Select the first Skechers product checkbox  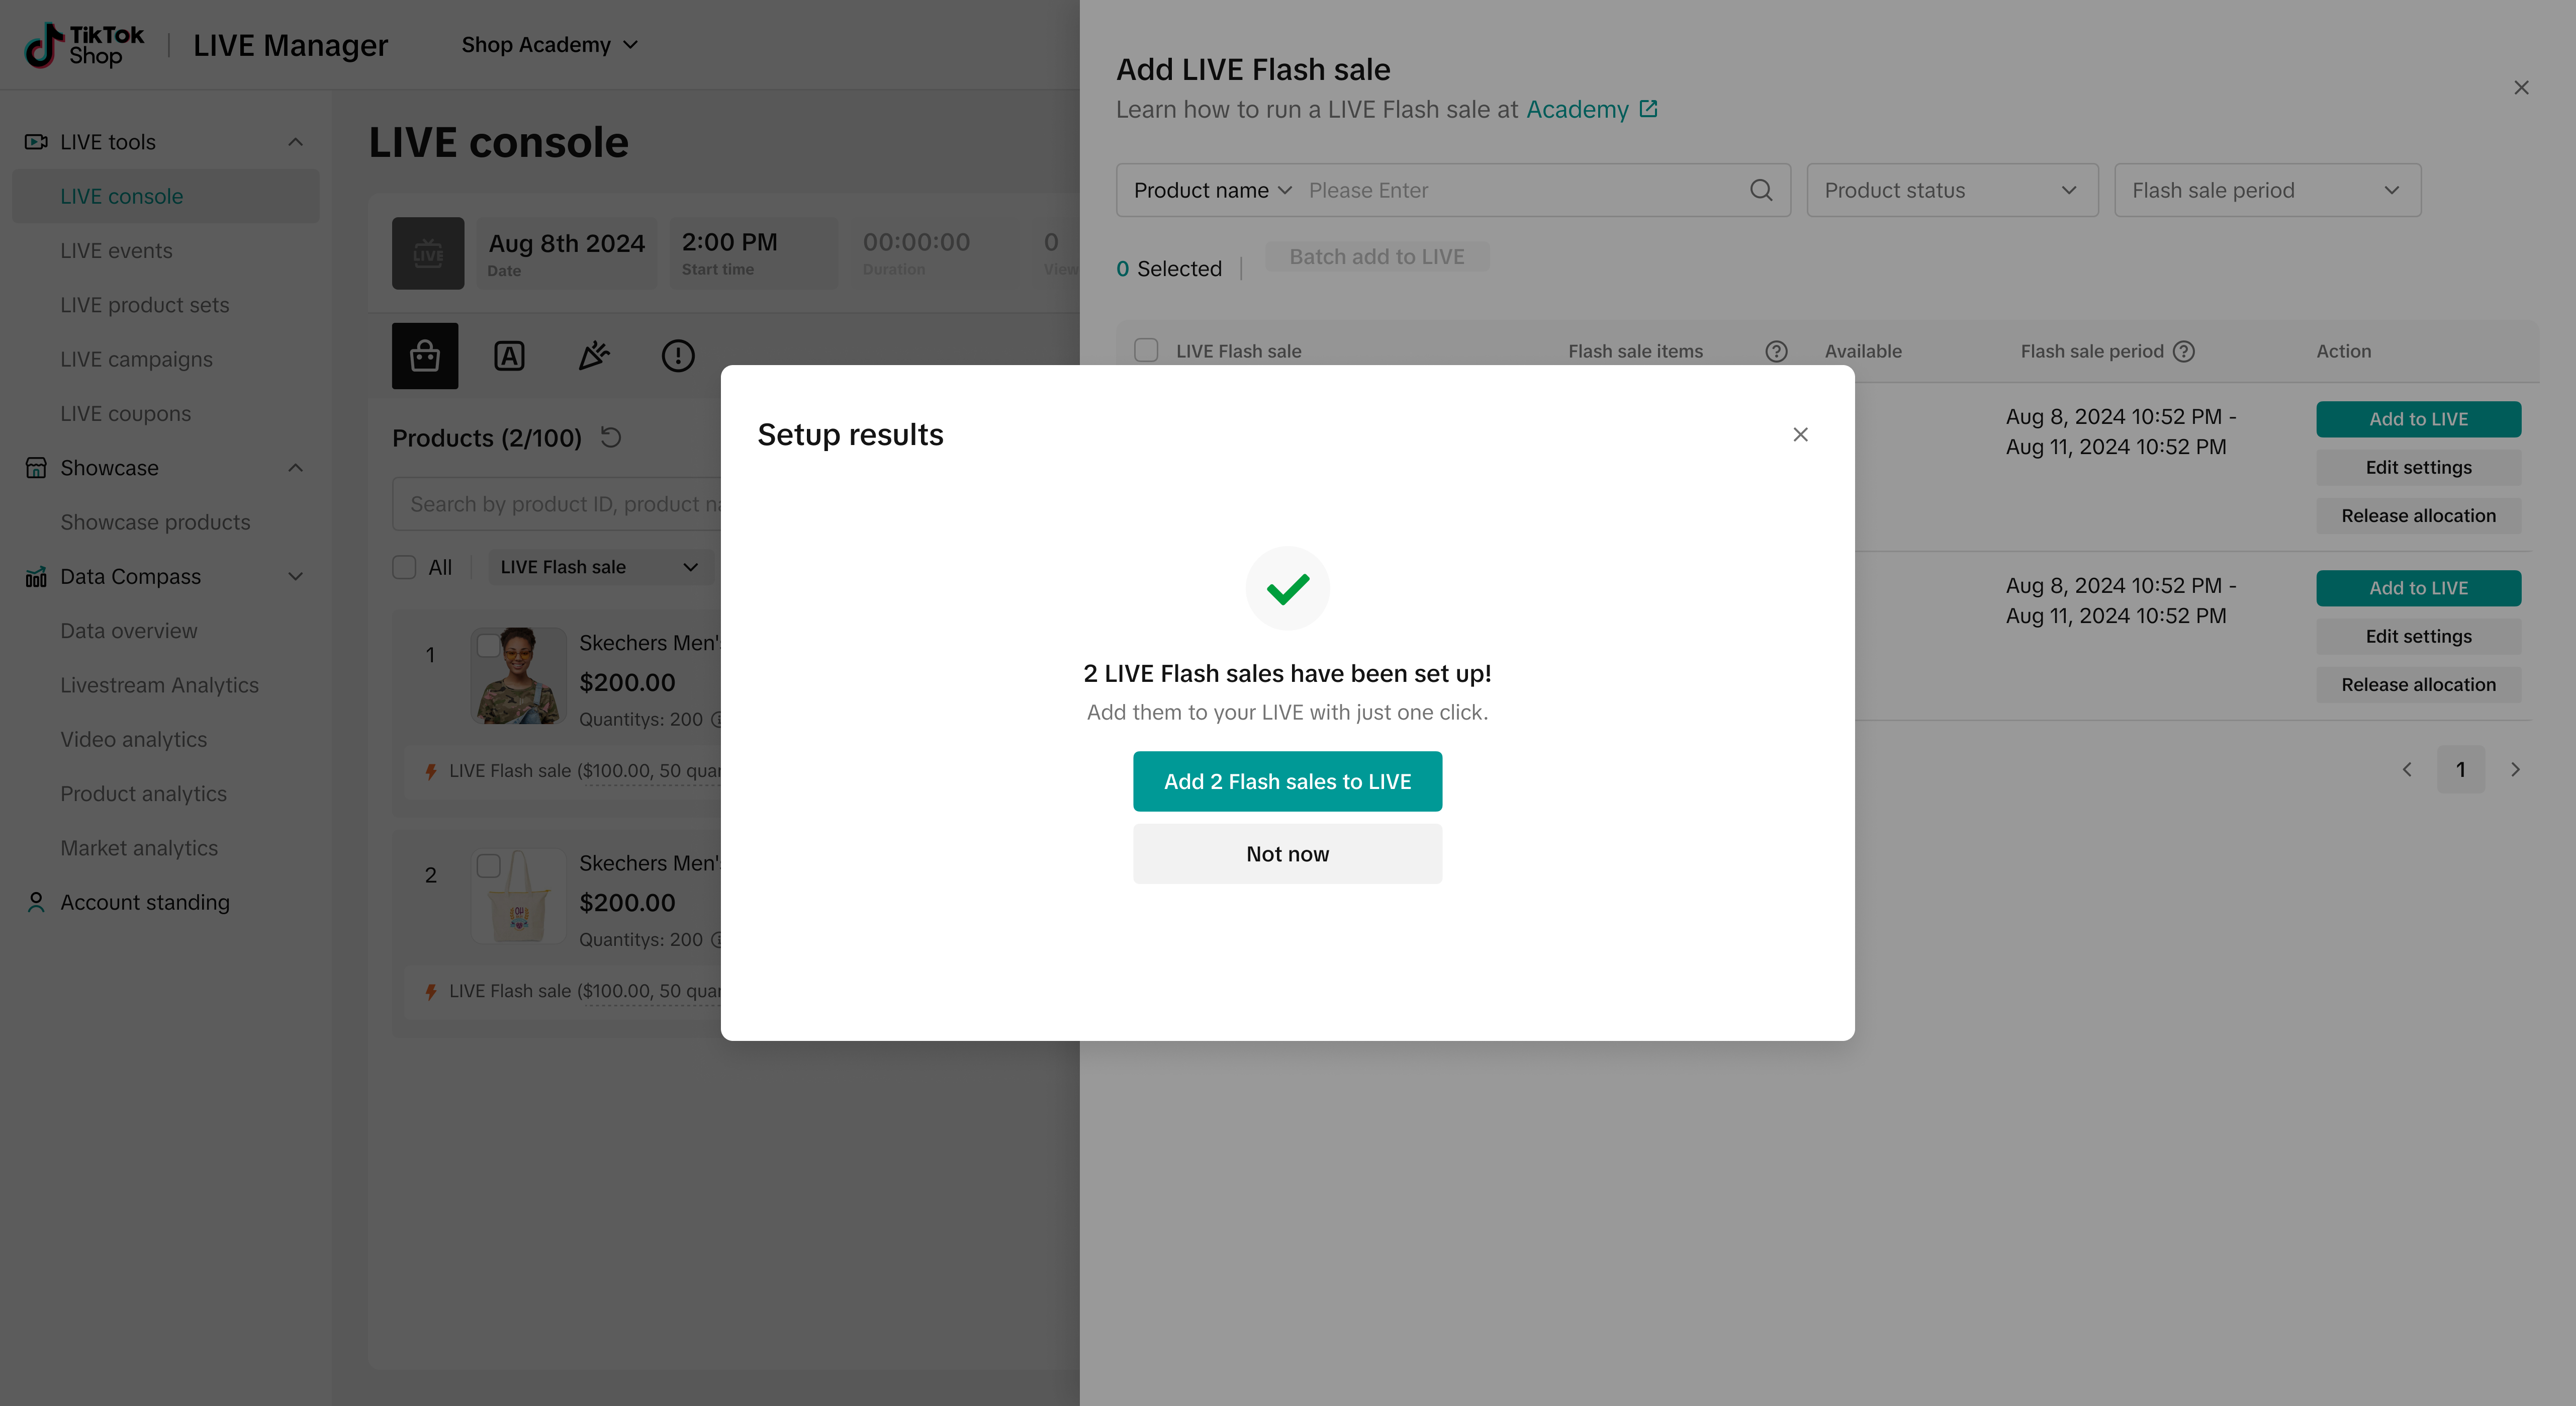(x=488, y=645)
